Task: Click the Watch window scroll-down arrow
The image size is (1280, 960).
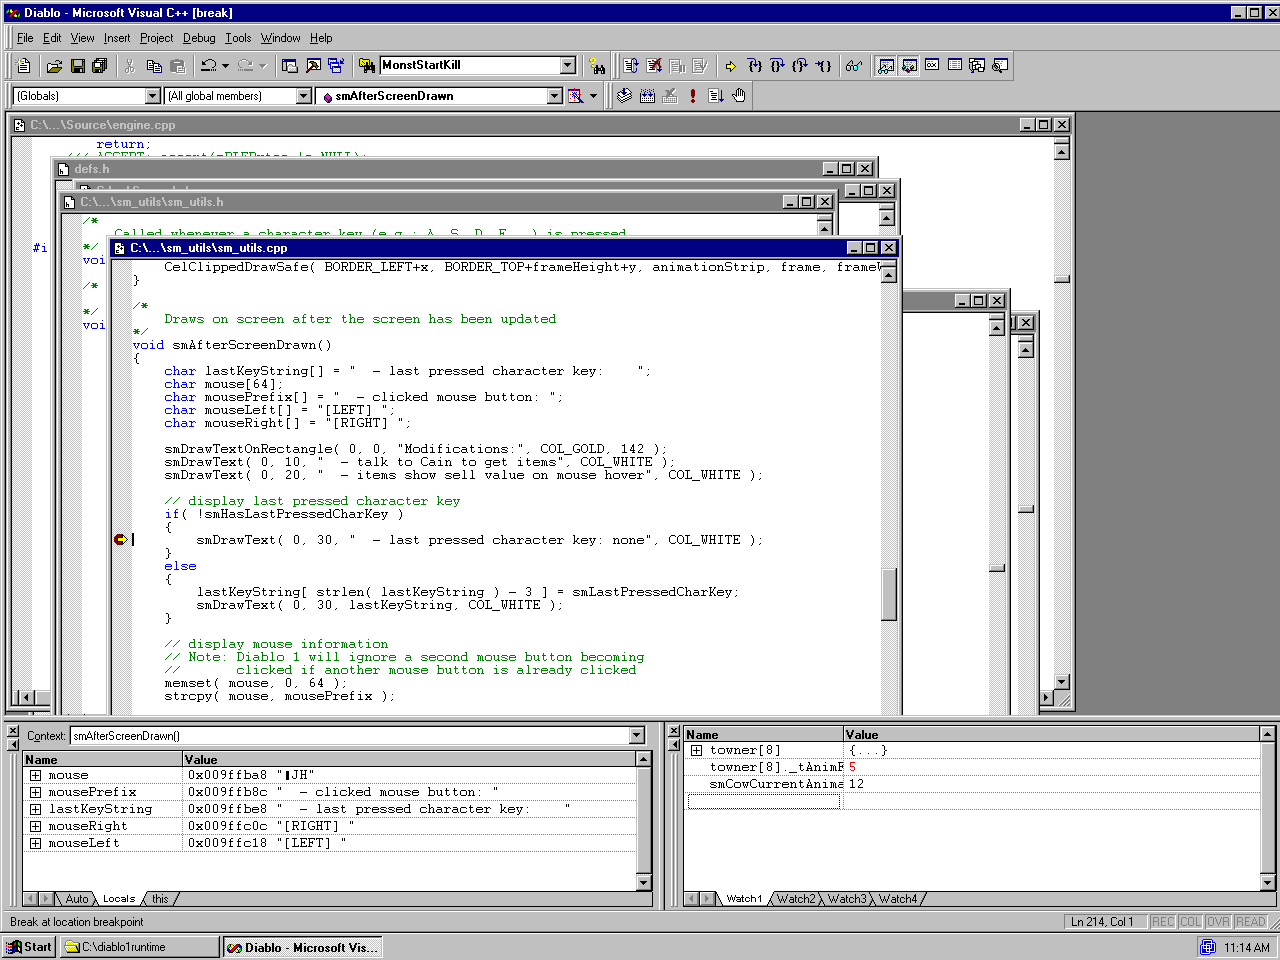Action: pyautogui.click(x=1267, y=883)
